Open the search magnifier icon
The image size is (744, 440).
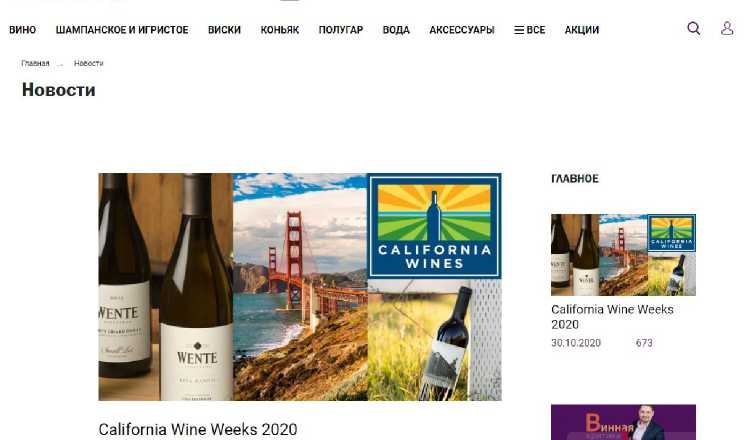coord(694,28)
